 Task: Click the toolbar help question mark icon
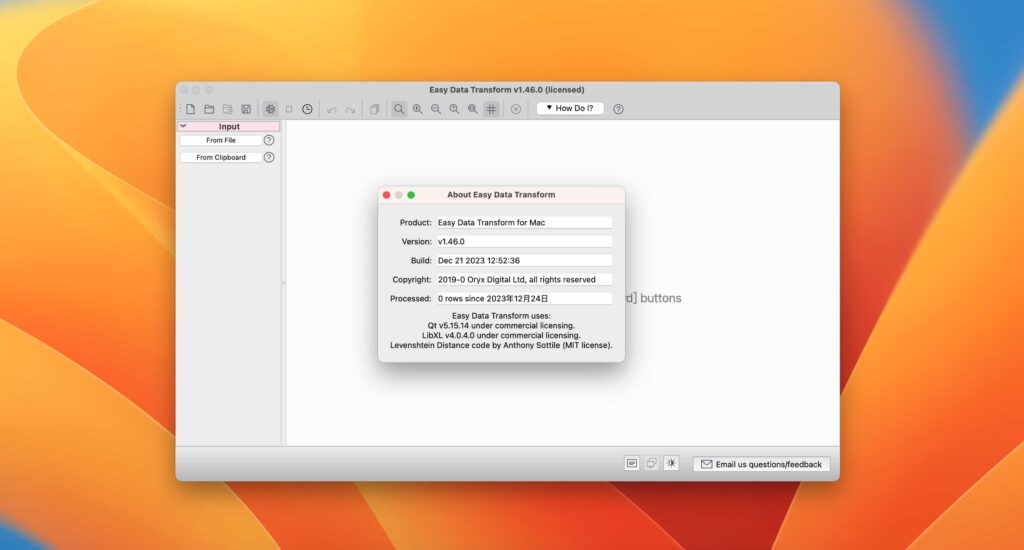(x=618, y=109)
